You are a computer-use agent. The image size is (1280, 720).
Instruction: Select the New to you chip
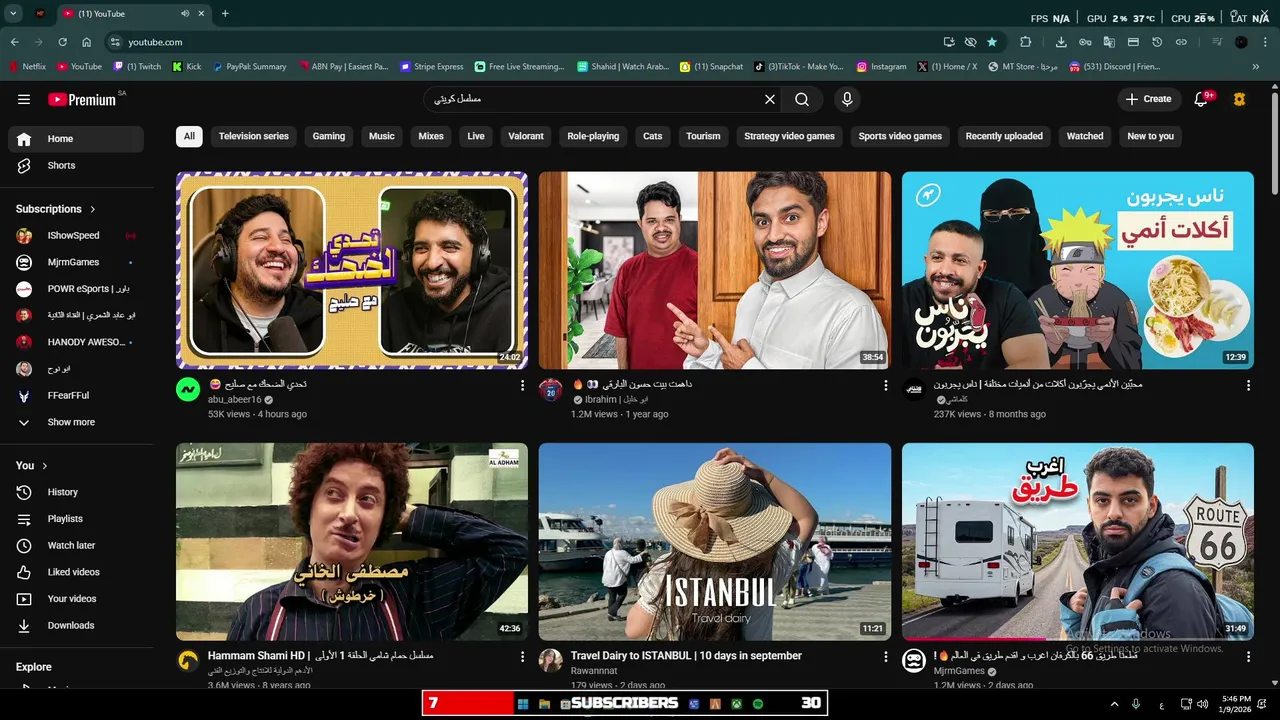1151,136
